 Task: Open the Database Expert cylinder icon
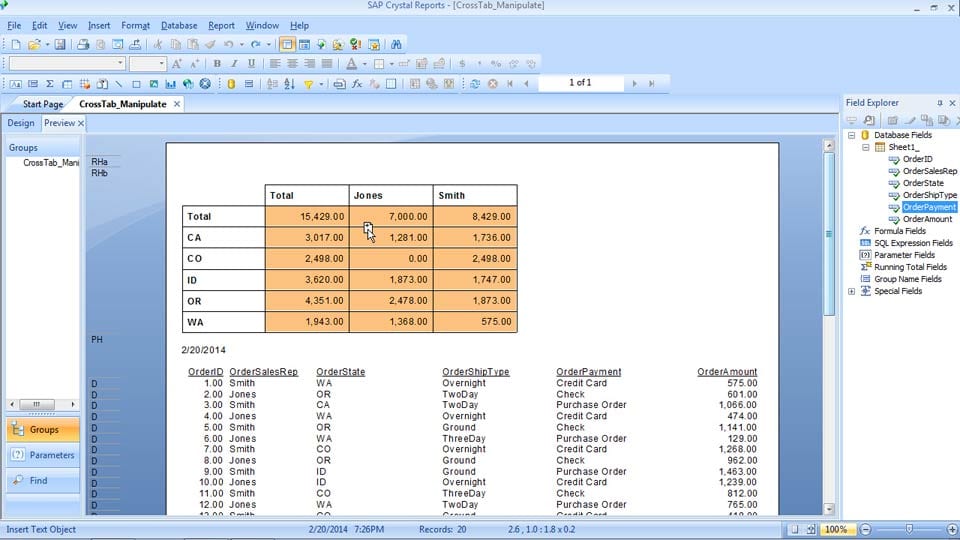coord(231,84)
